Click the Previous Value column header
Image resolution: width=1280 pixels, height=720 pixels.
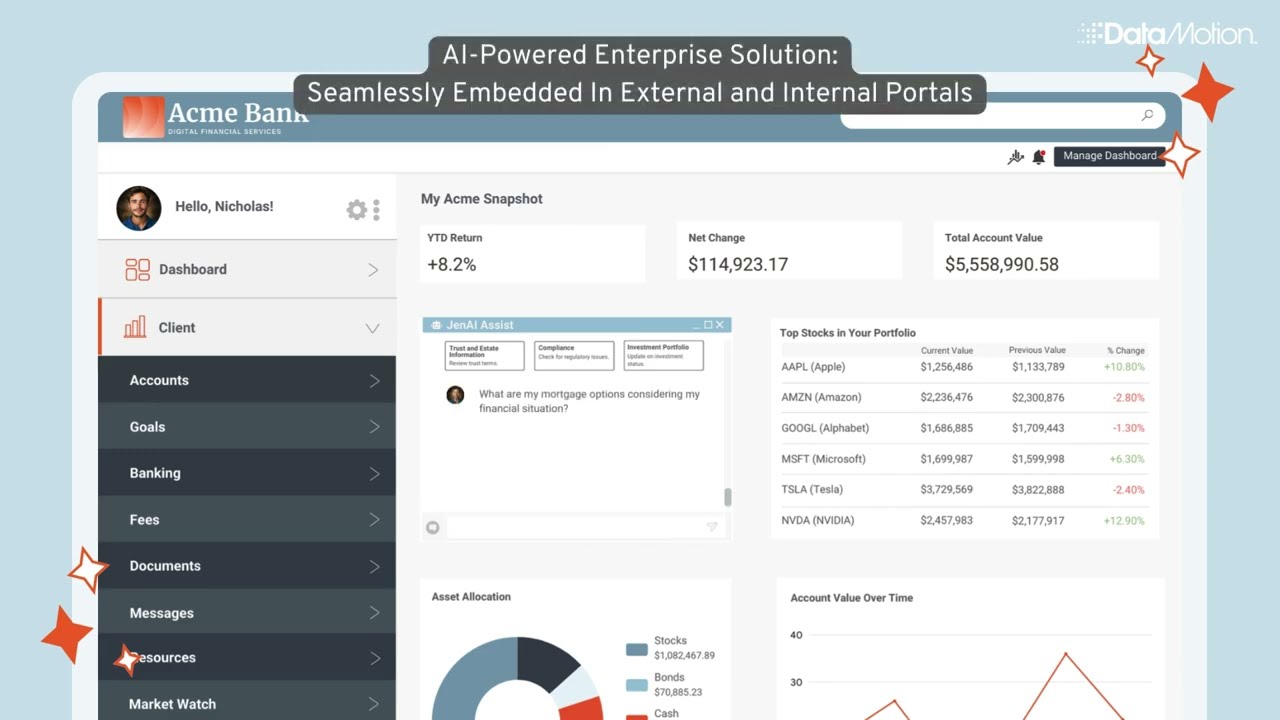pyautogui.click(x=1038, y=351)
